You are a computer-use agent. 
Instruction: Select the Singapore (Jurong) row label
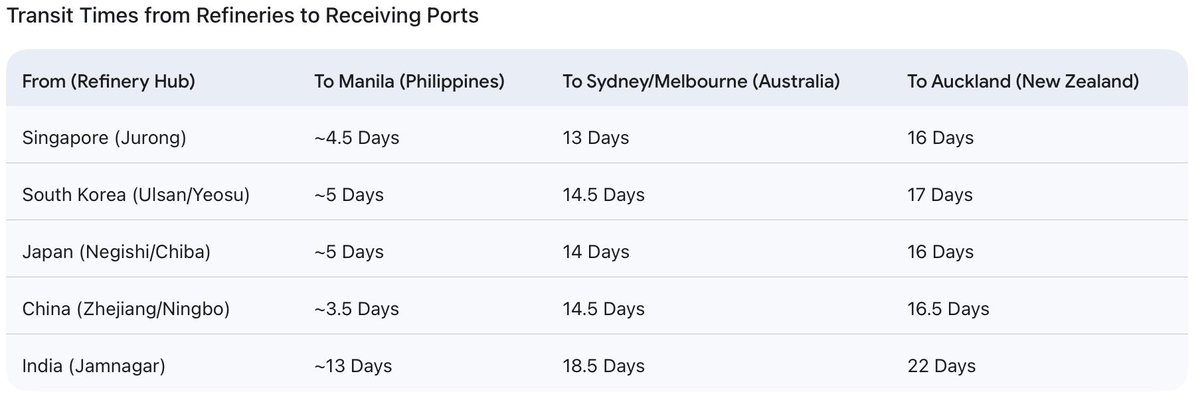tap(104, 138)
